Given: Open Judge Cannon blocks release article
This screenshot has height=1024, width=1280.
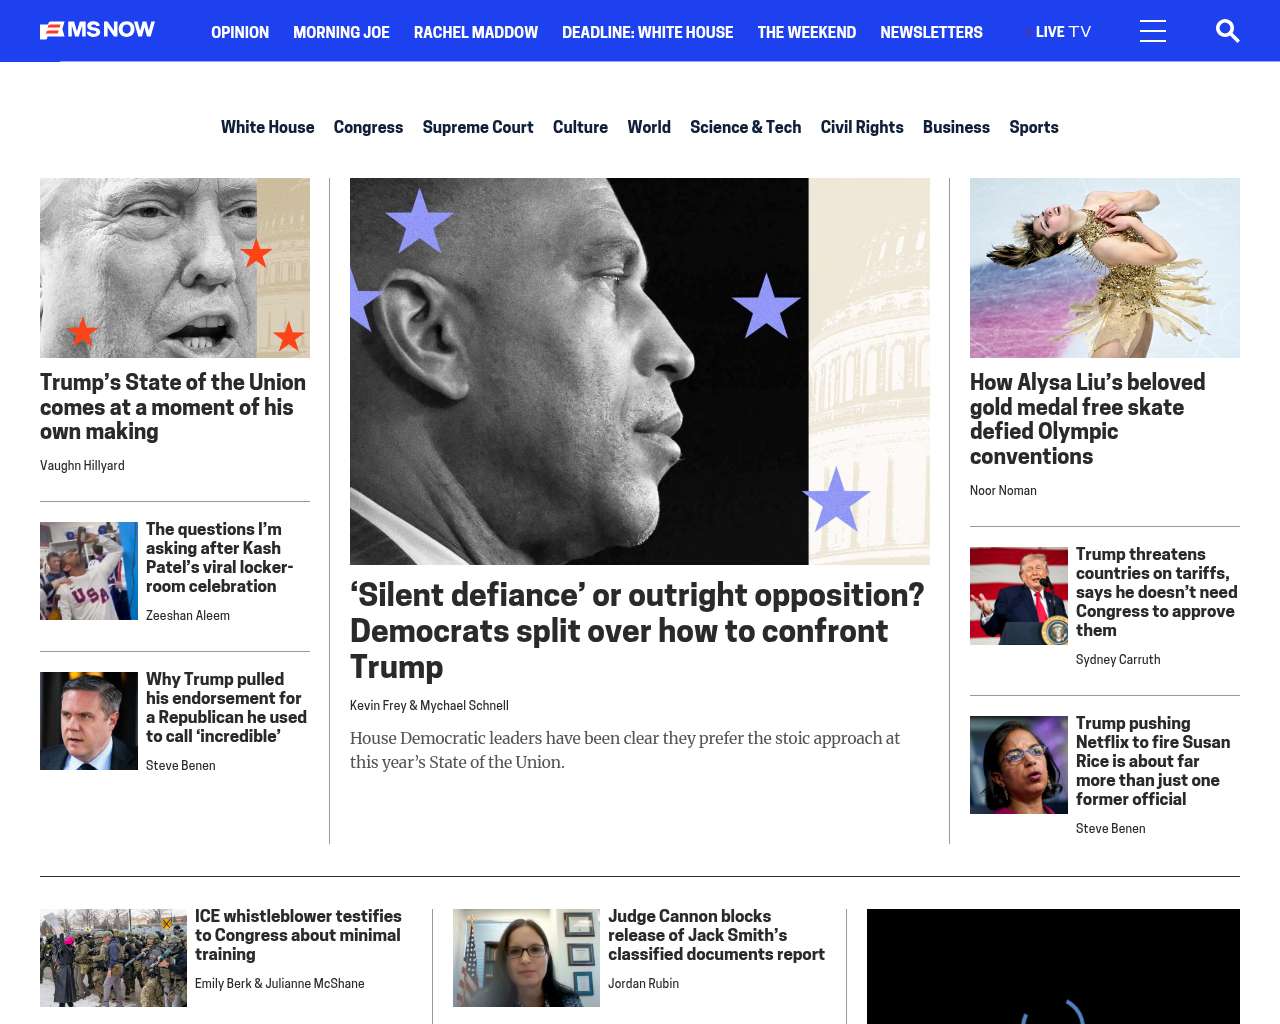Looking at the screenshot, I should [716, 935].
